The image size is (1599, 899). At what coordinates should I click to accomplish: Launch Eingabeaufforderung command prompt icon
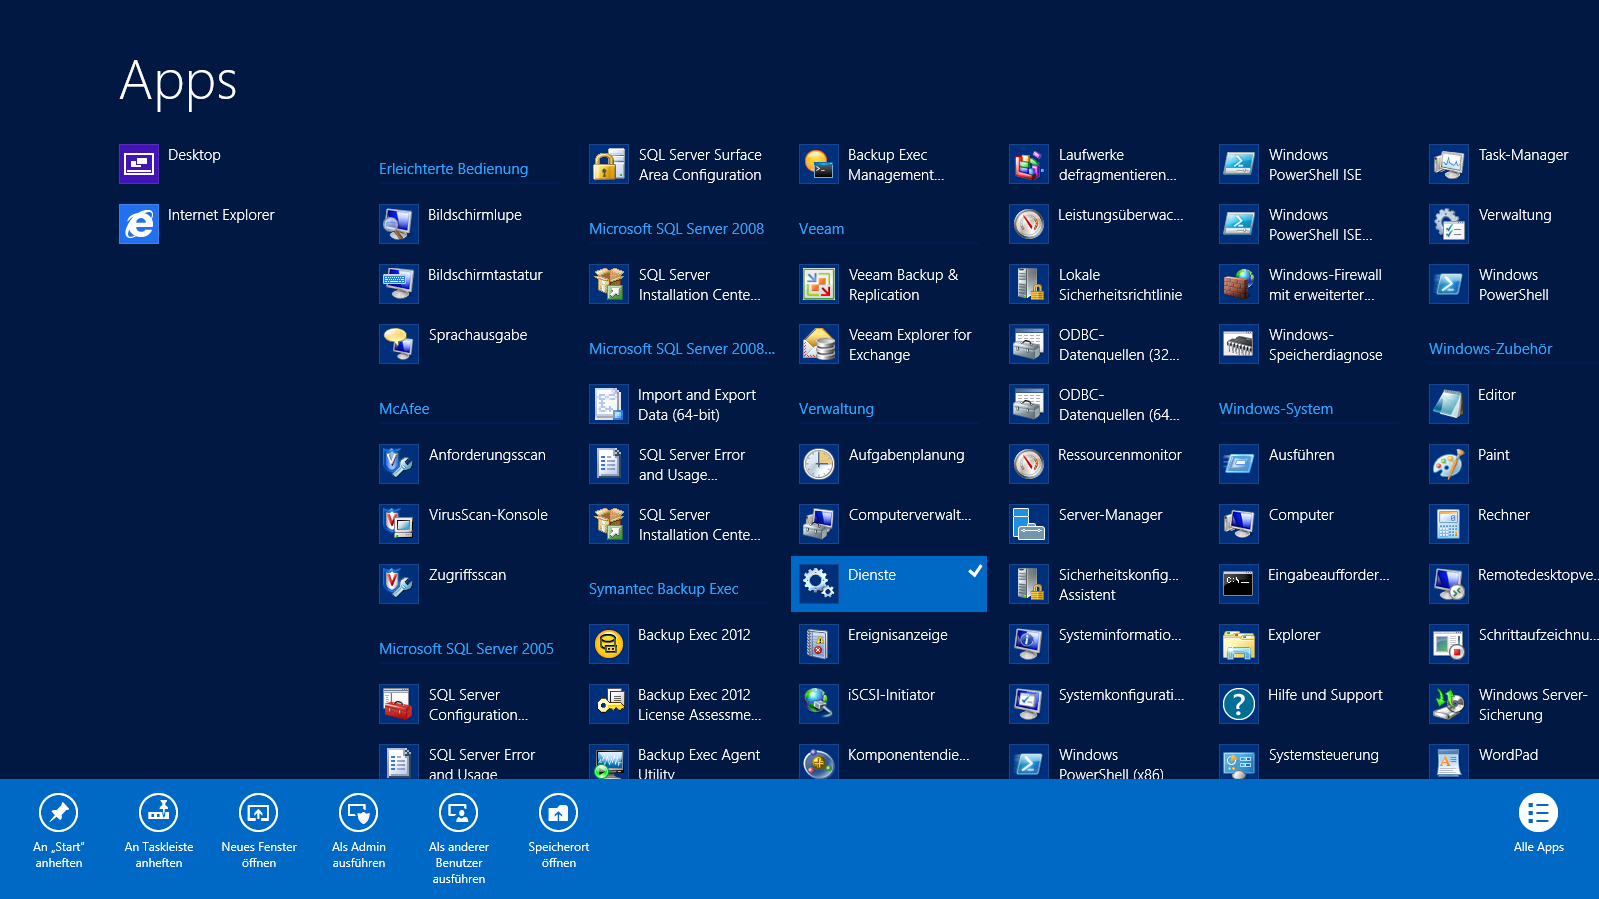[x=1239, y=584]
